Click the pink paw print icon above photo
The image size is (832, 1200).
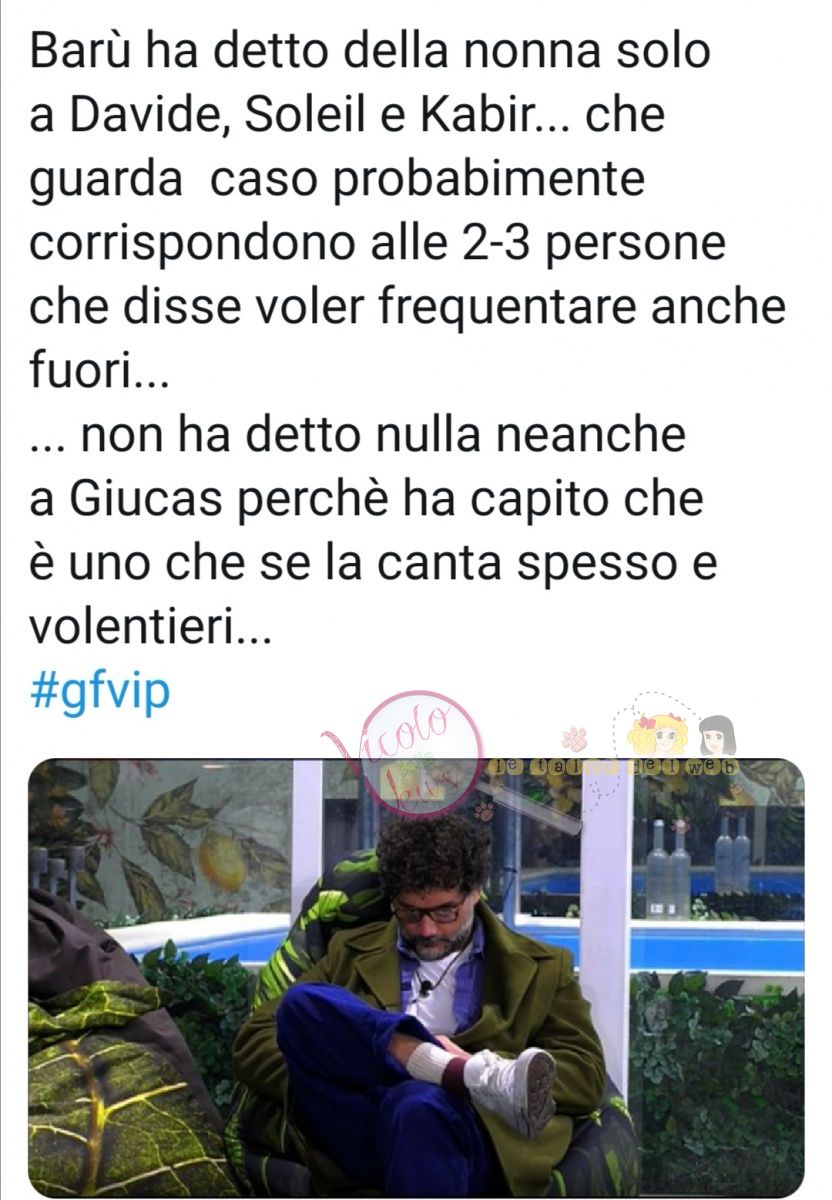click(x=573, y=739)
